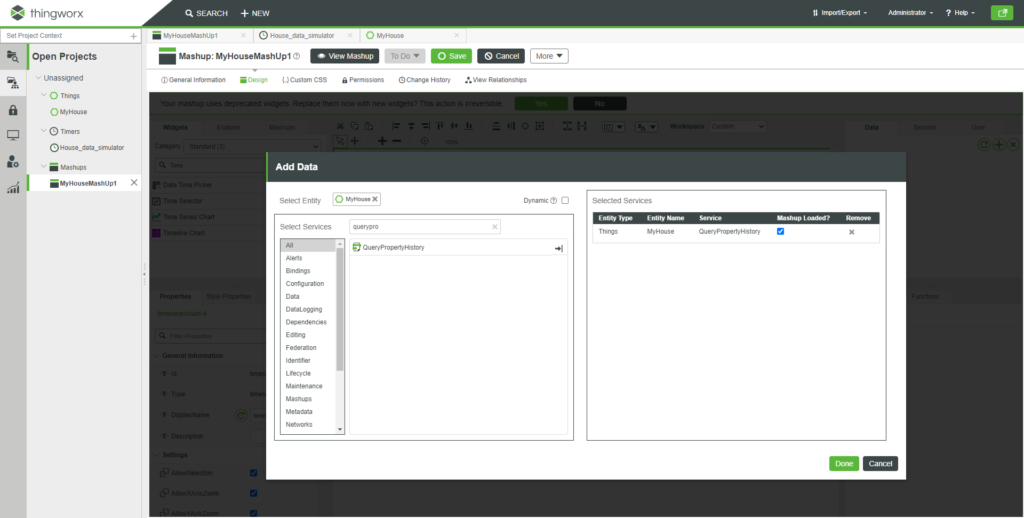Click Yes to replace deprecated widgets

541,103
